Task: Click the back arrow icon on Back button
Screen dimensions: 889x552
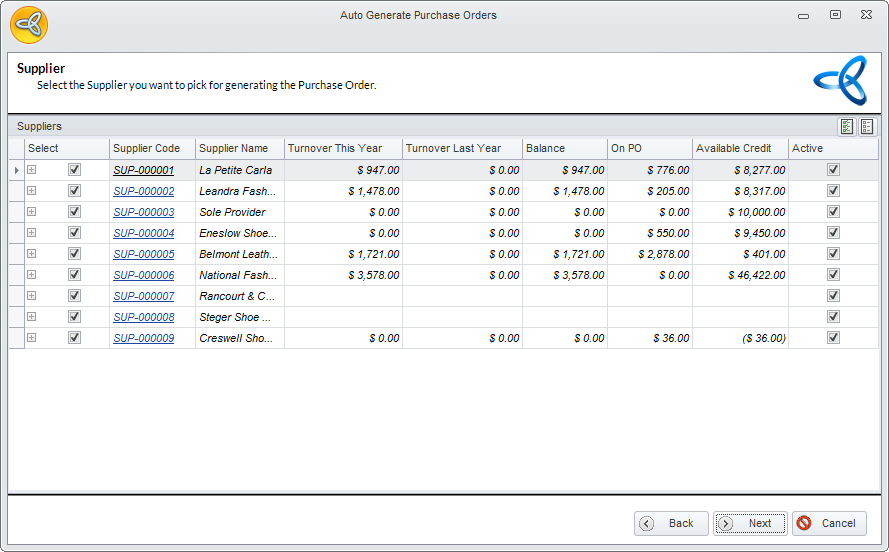Action: 647,523
